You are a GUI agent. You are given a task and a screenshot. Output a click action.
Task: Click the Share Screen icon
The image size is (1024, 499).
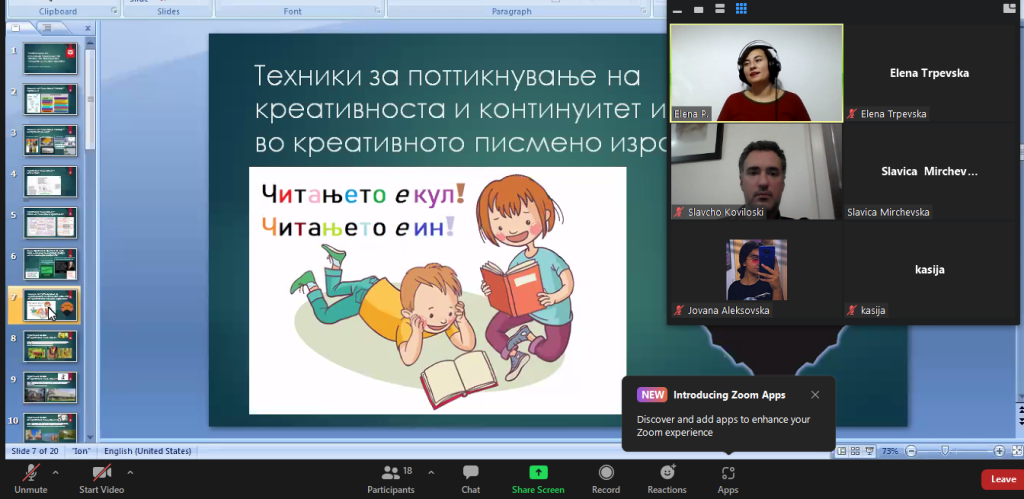[538, 477]
